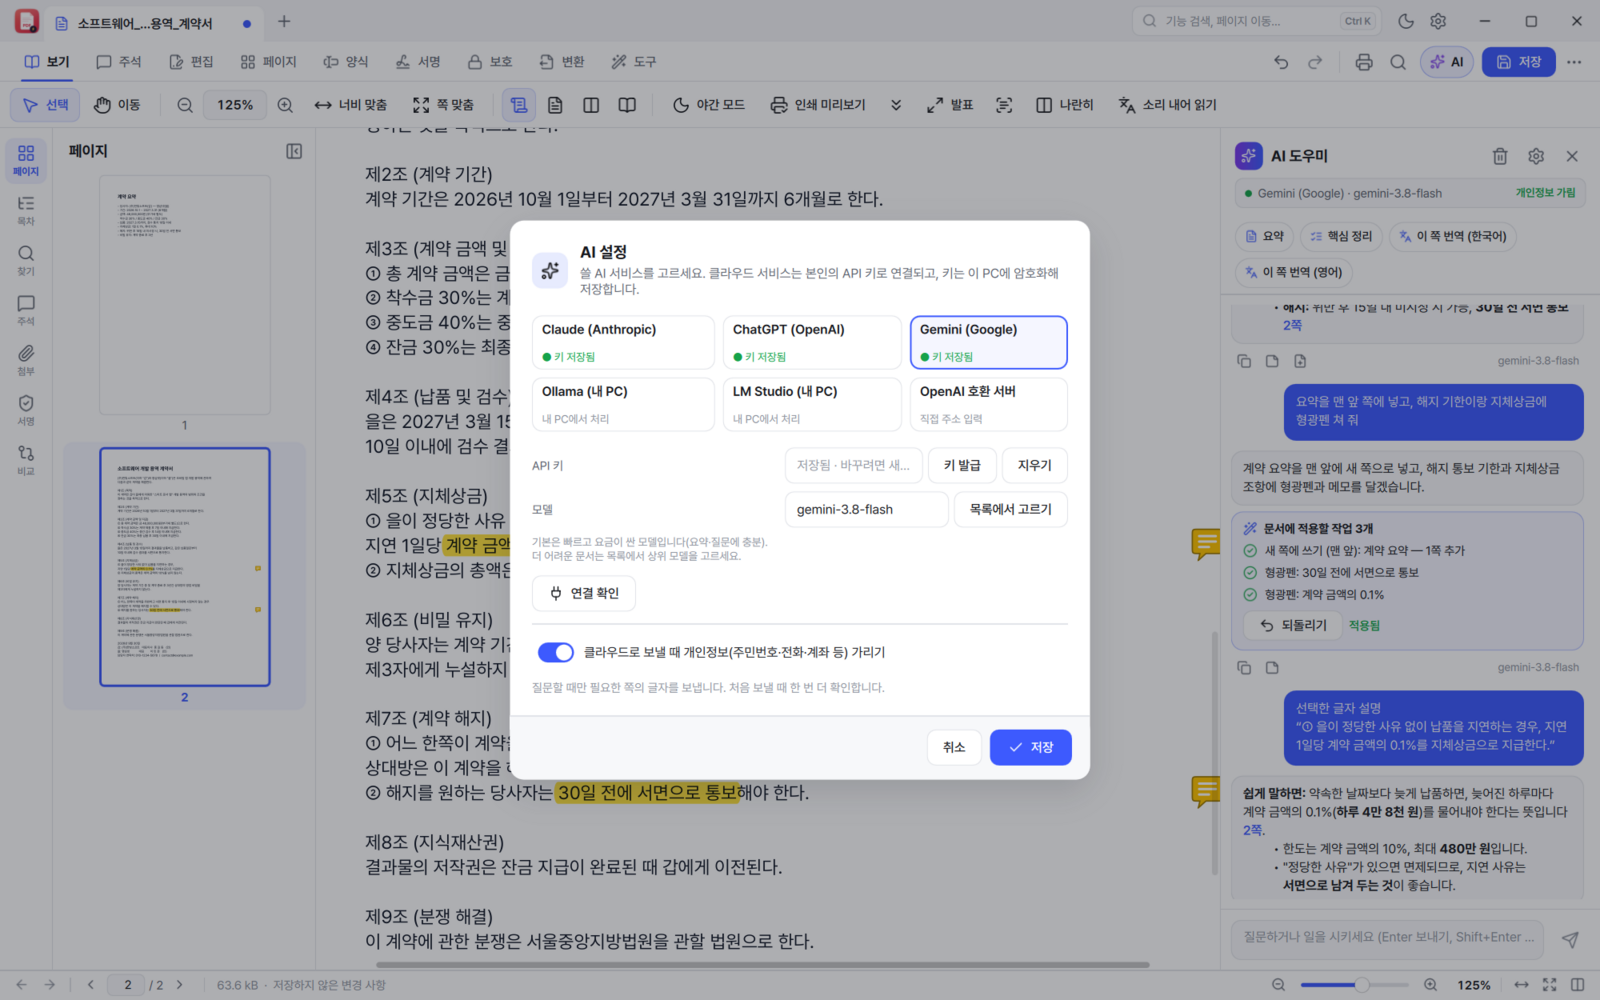Click the print icon in top bar

pyautogui.click(x=1364, y=62)
